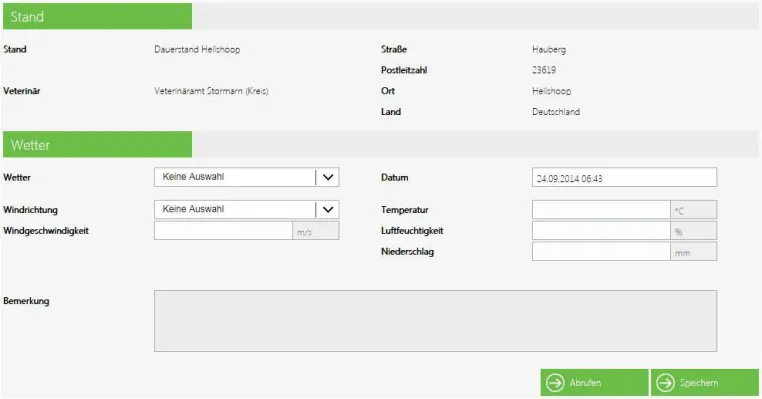Open the Wetter dropdown arrow

(x=328, y=177)
